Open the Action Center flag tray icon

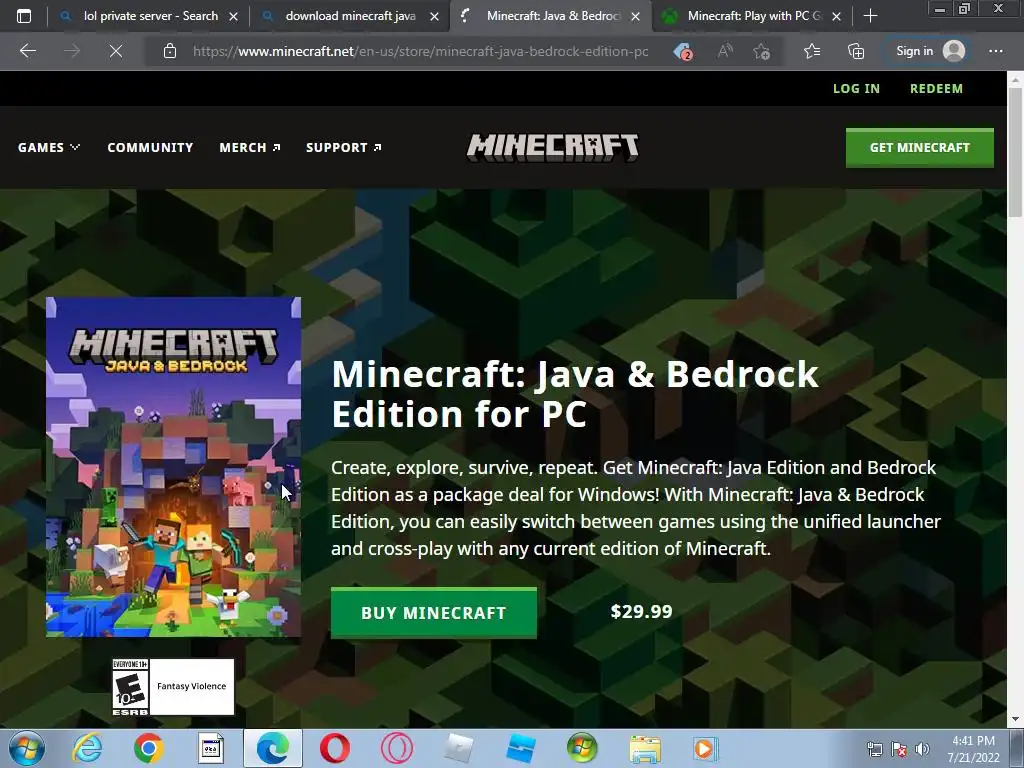point(899,749)
